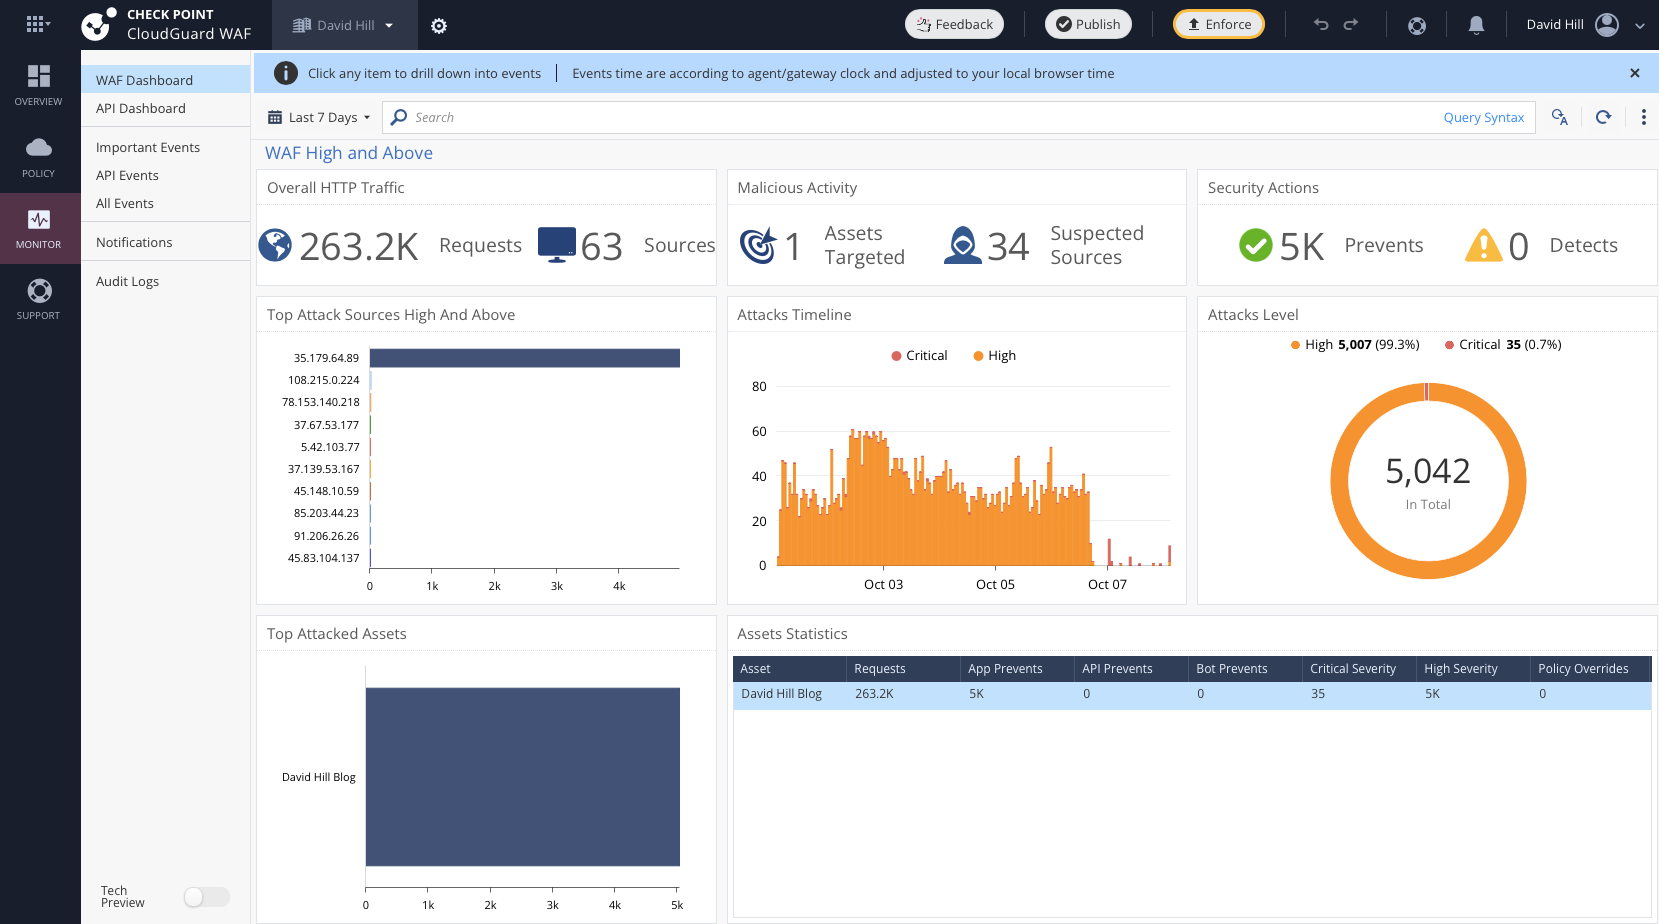The image size is (1659, 924).
Task: Toggle Critical series in Attacks Timeline legend
Action: click(x=919, y=356)
